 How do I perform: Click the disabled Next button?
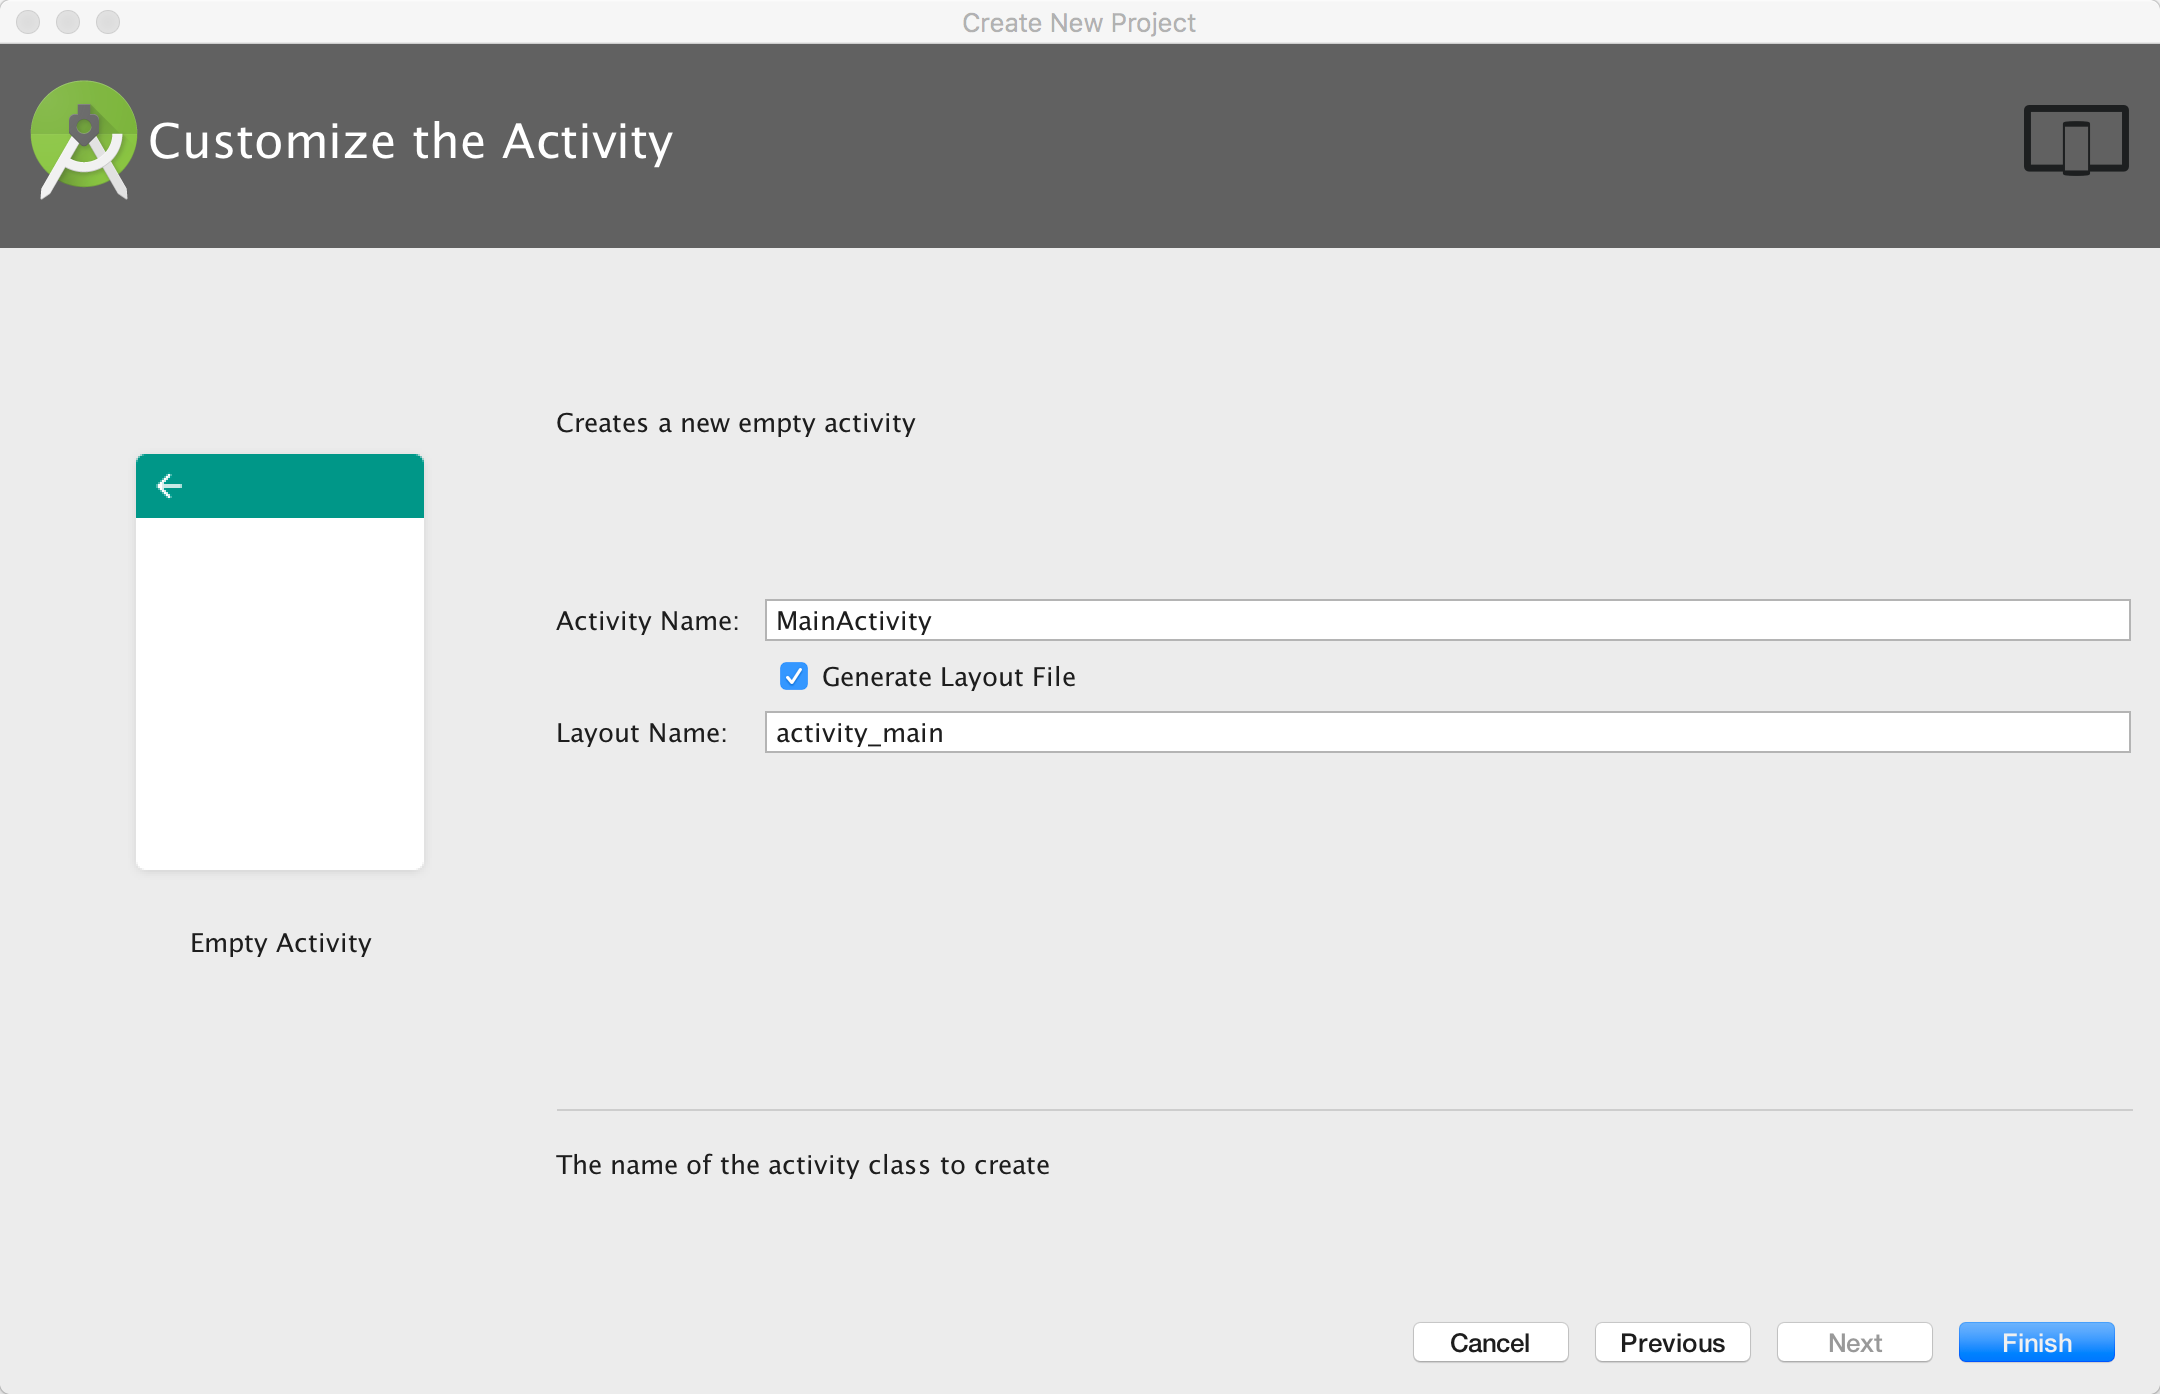(1854, 1342)
